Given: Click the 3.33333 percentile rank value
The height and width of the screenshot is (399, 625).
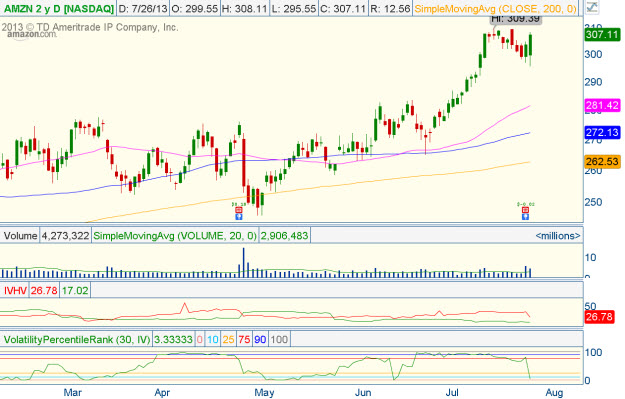Looking at the screenshot, I should coord(173,340).
